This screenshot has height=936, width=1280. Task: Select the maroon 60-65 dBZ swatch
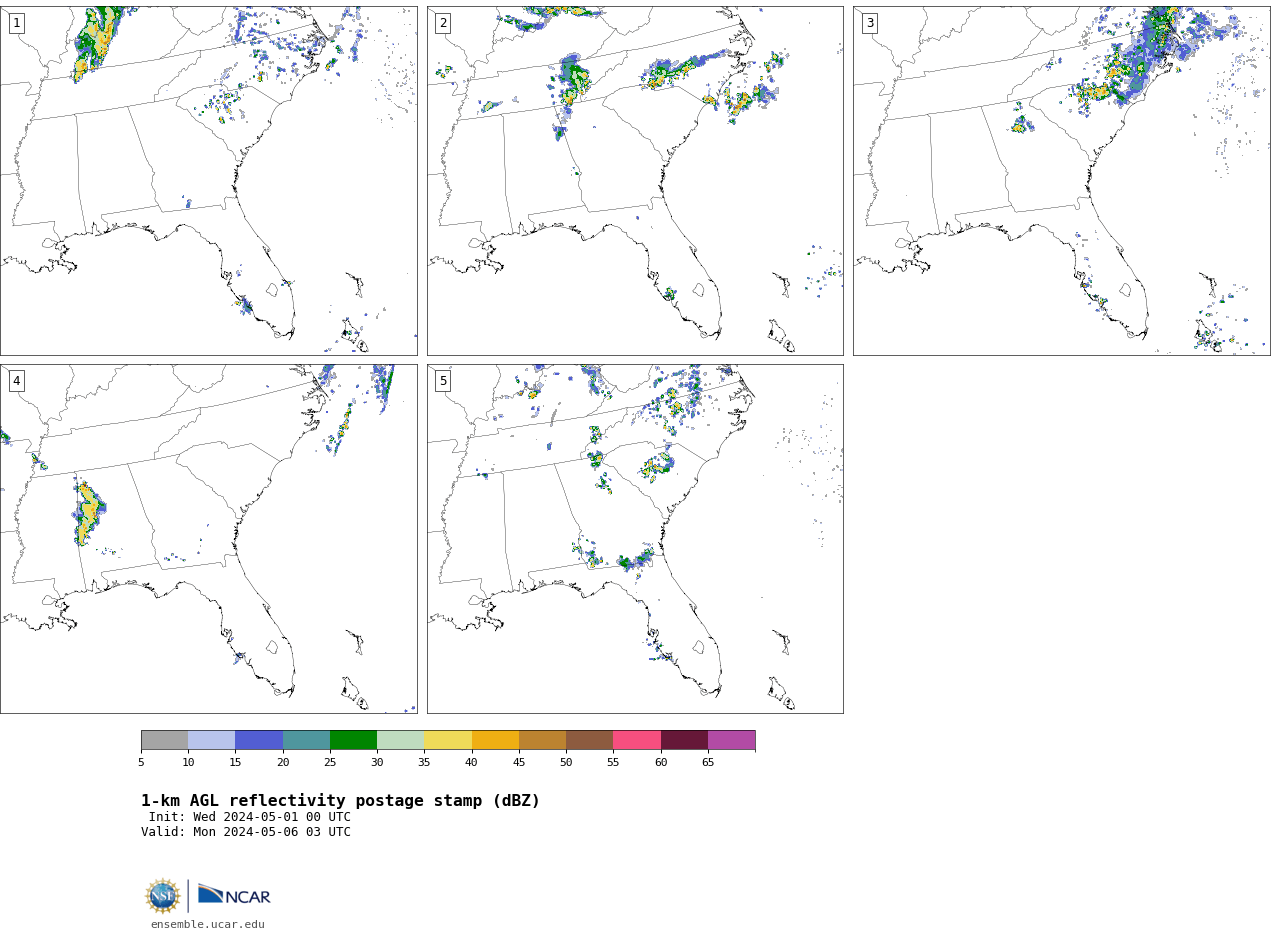(x=684, y=740)
